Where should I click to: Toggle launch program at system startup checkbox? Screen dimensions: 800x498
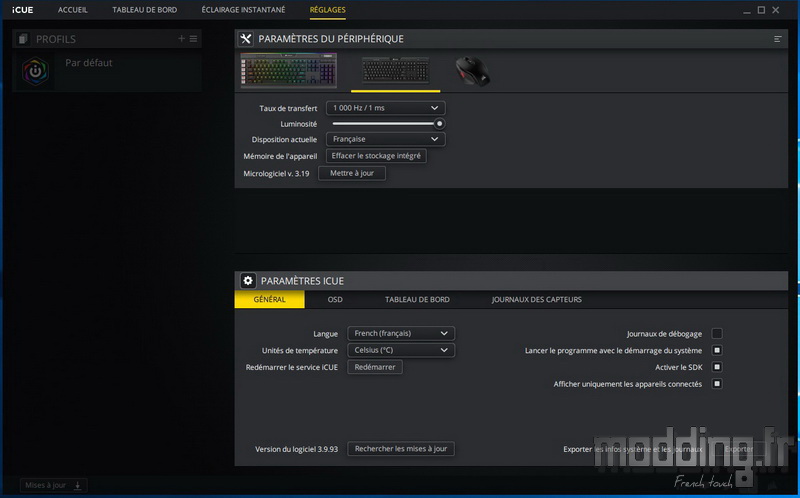(x=717, y=351)
